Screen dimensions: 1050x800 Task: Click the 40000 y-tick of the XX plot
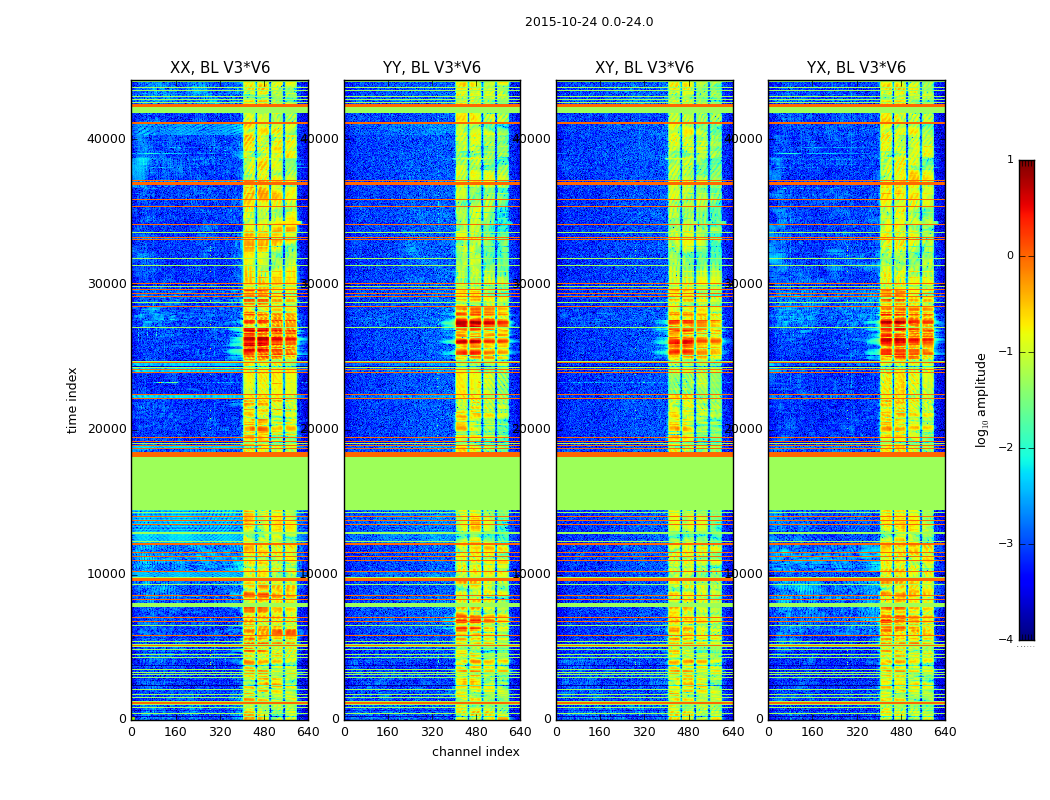pos(106,139)
